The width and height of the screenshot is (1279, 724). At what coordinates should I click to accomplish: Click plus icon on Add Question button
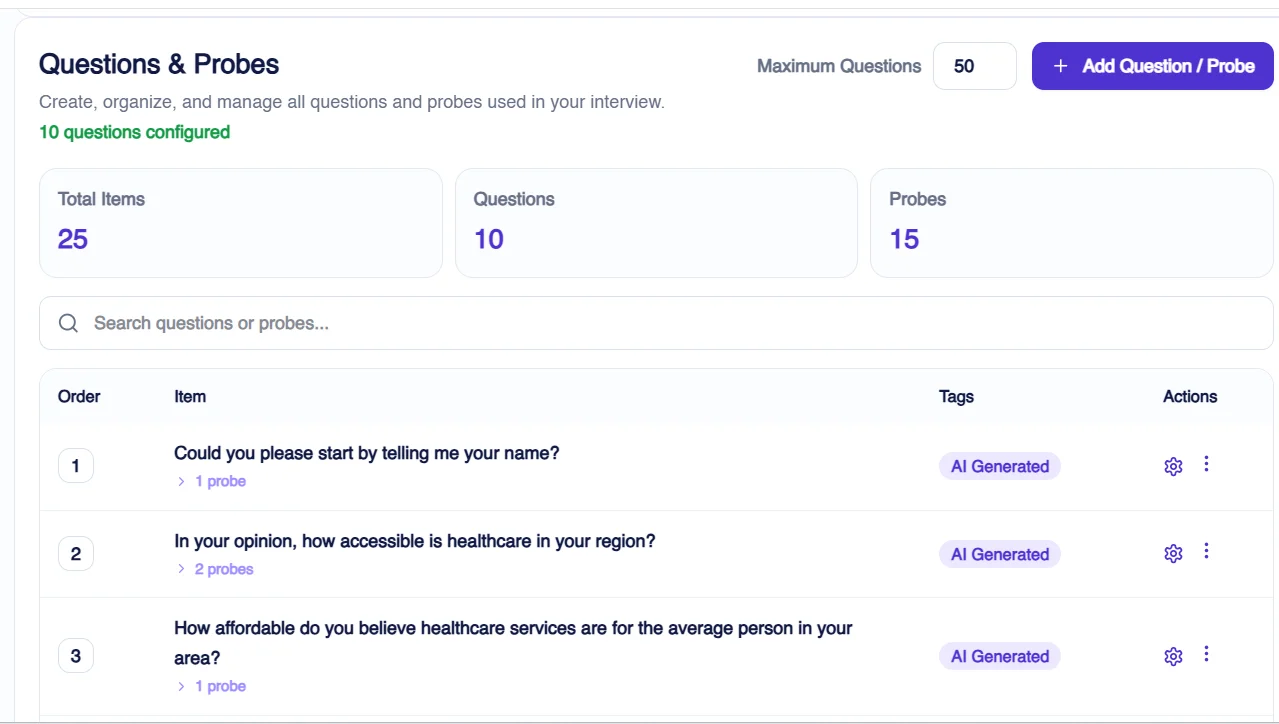pos(1061,66)
